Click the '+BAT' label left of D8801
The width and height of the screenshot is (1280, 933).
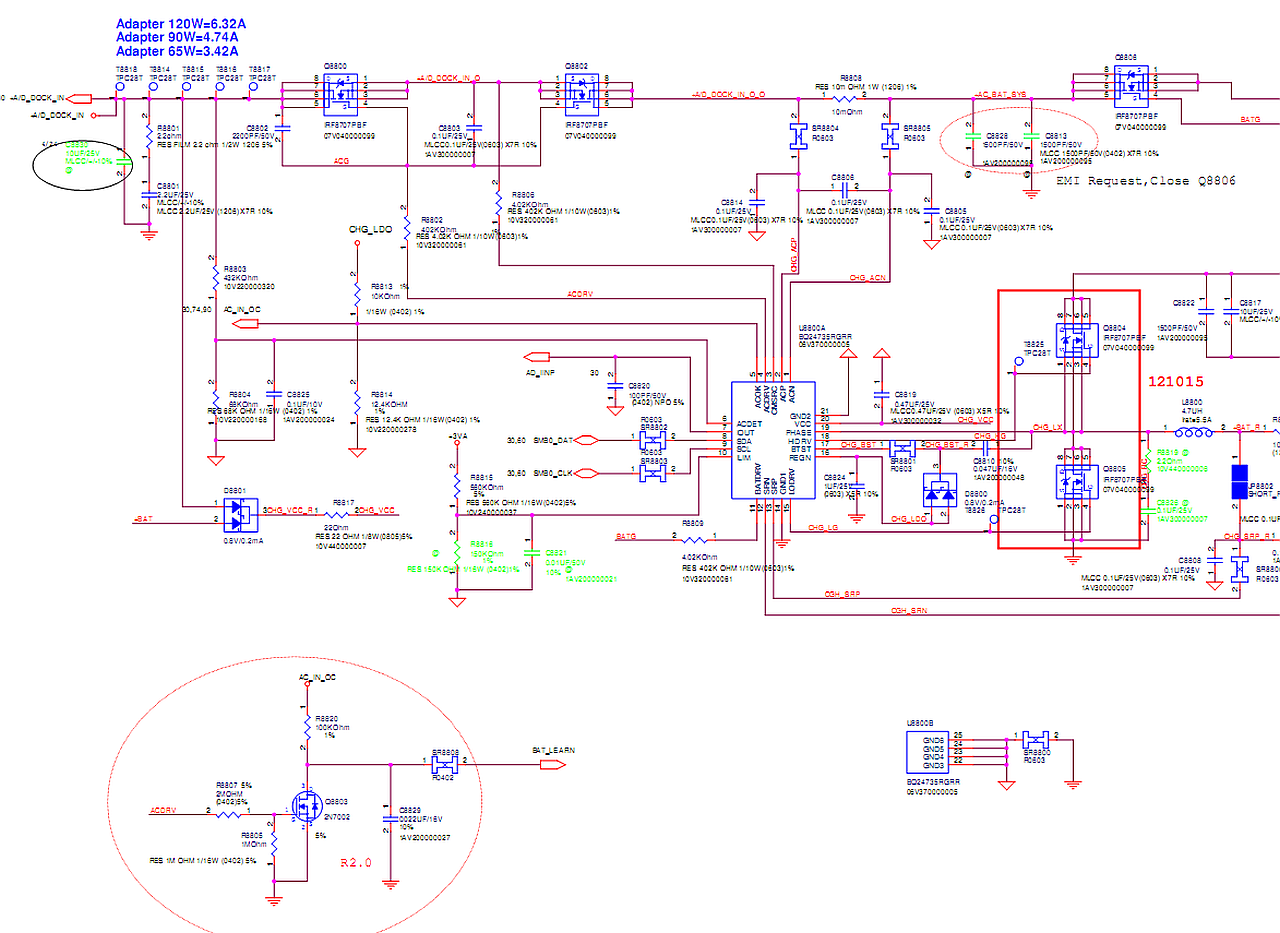[143, 520]
